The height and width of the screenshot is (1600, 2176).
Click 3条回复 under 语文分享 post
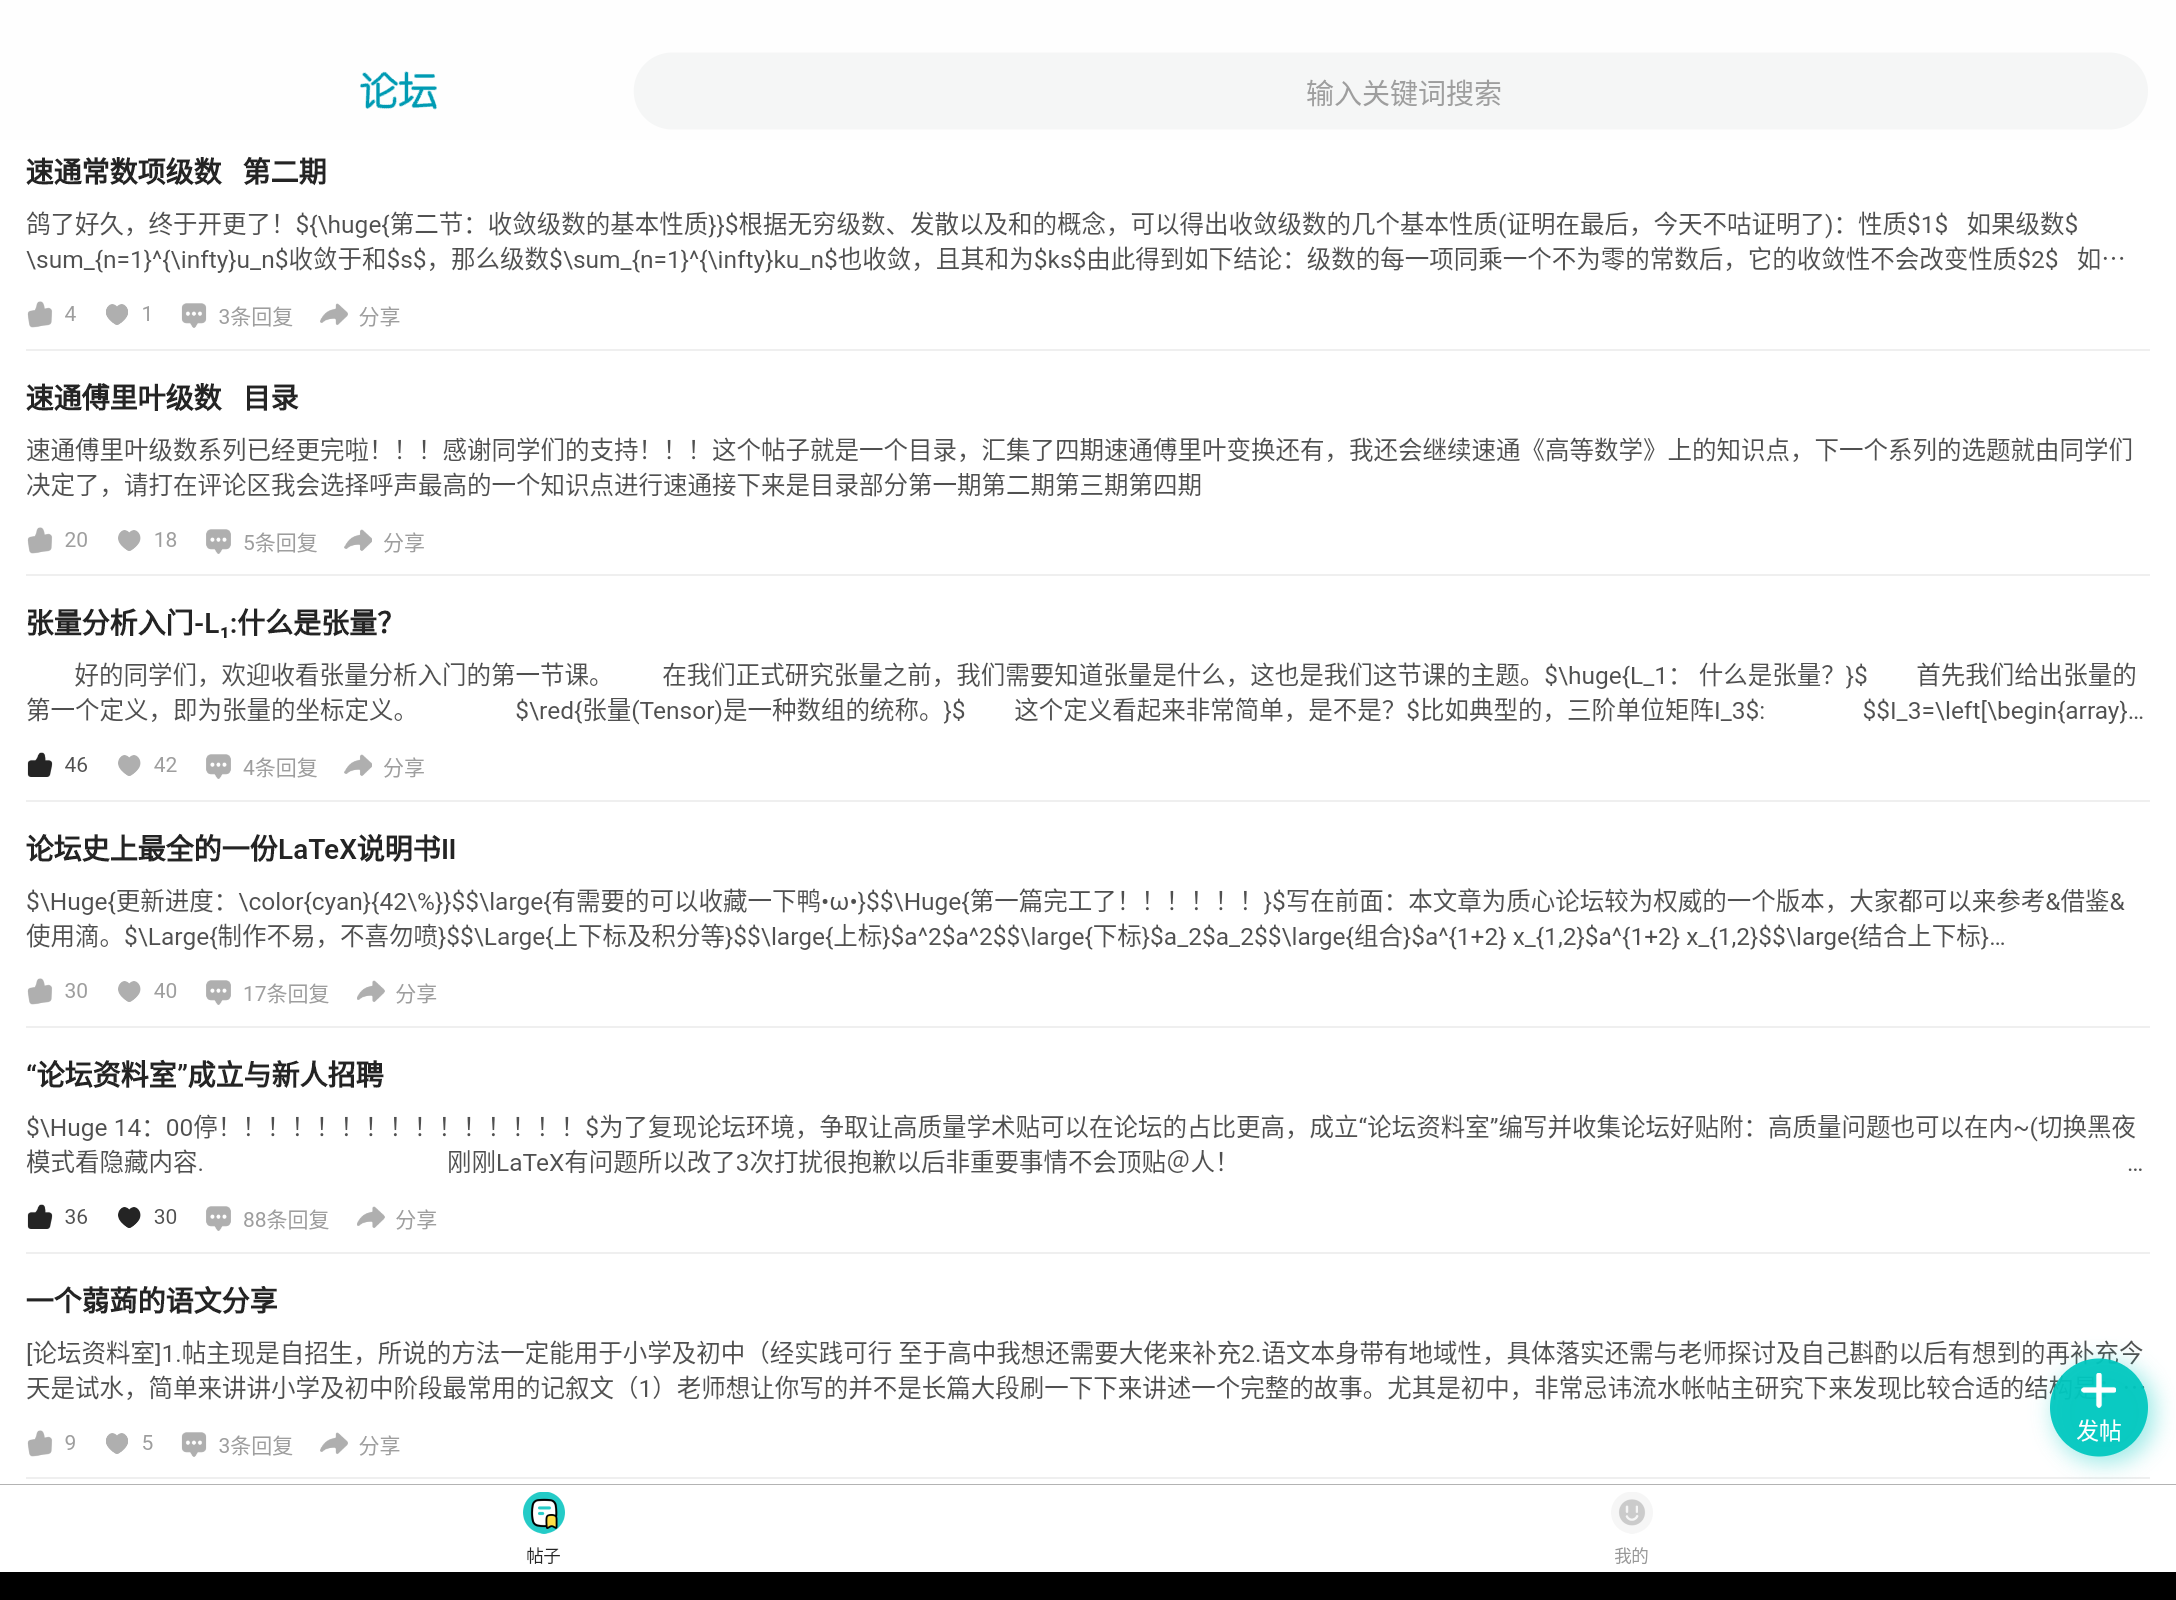(255, 1446)
